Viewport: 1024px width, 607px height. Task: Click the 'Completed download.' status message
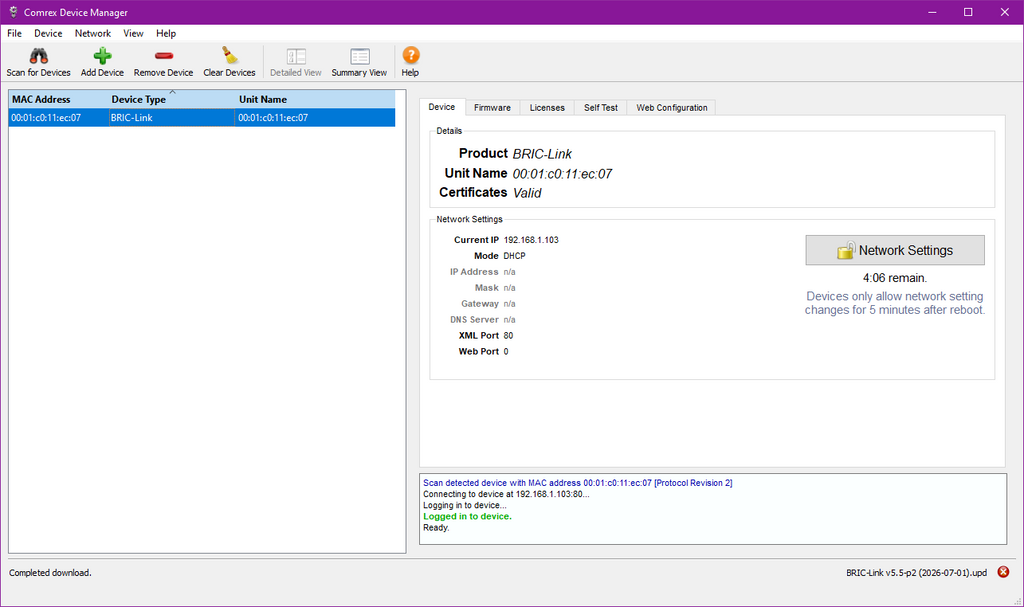(50, 573)
